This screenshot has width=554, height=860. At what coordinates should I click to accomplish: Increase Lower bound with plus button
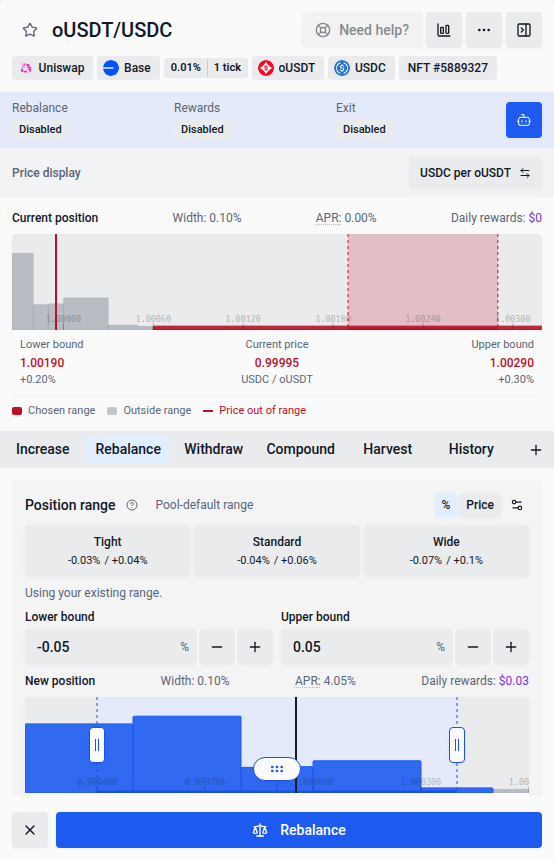(x=255, y=647)
